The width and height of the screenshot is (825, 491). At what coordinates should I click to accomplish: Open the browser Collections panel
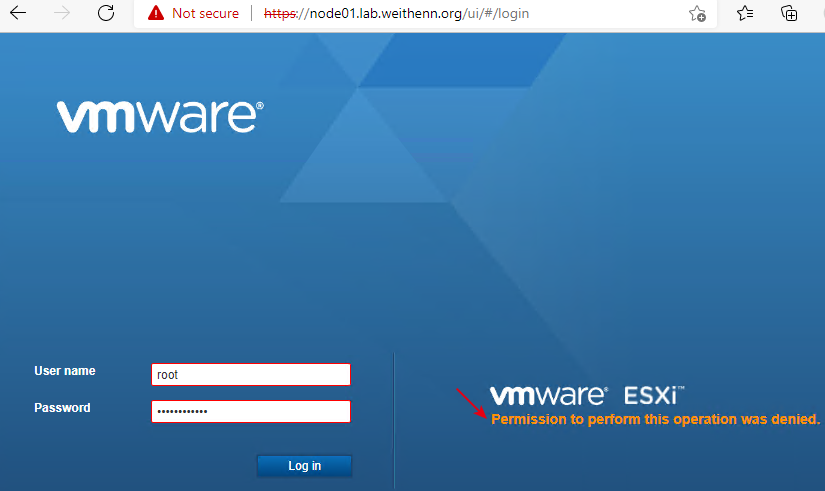789,13
